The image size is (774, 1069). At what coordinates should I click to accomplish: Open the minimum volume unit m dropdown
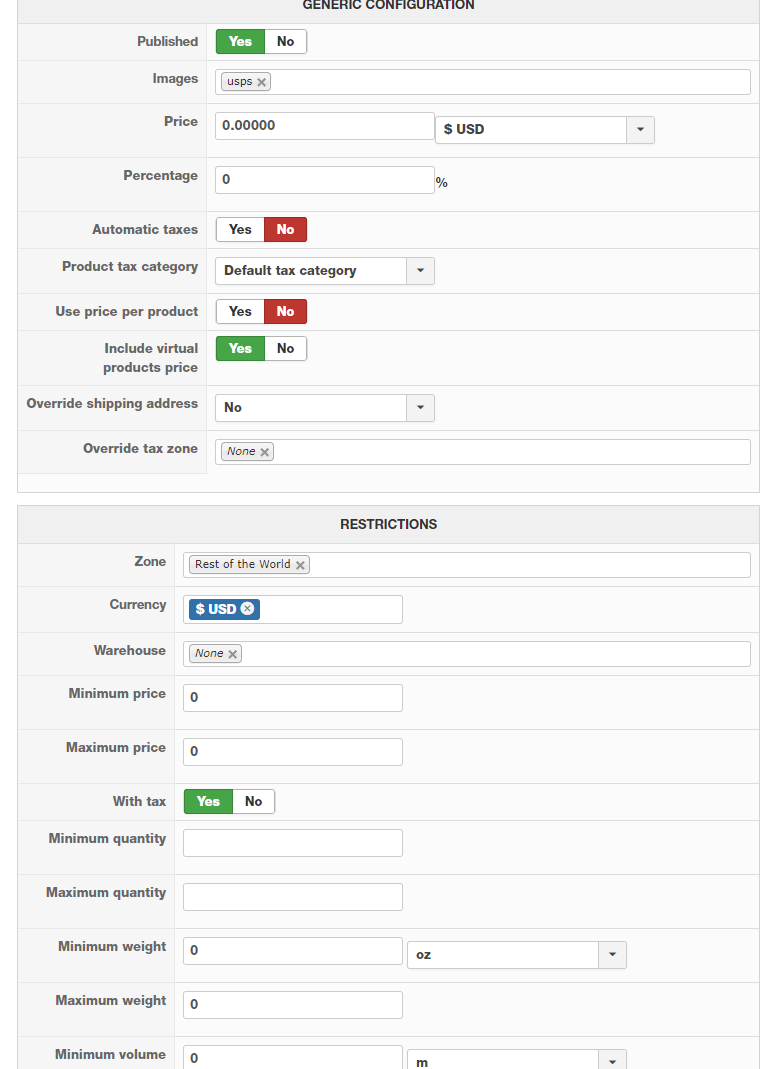point(516,1061)
